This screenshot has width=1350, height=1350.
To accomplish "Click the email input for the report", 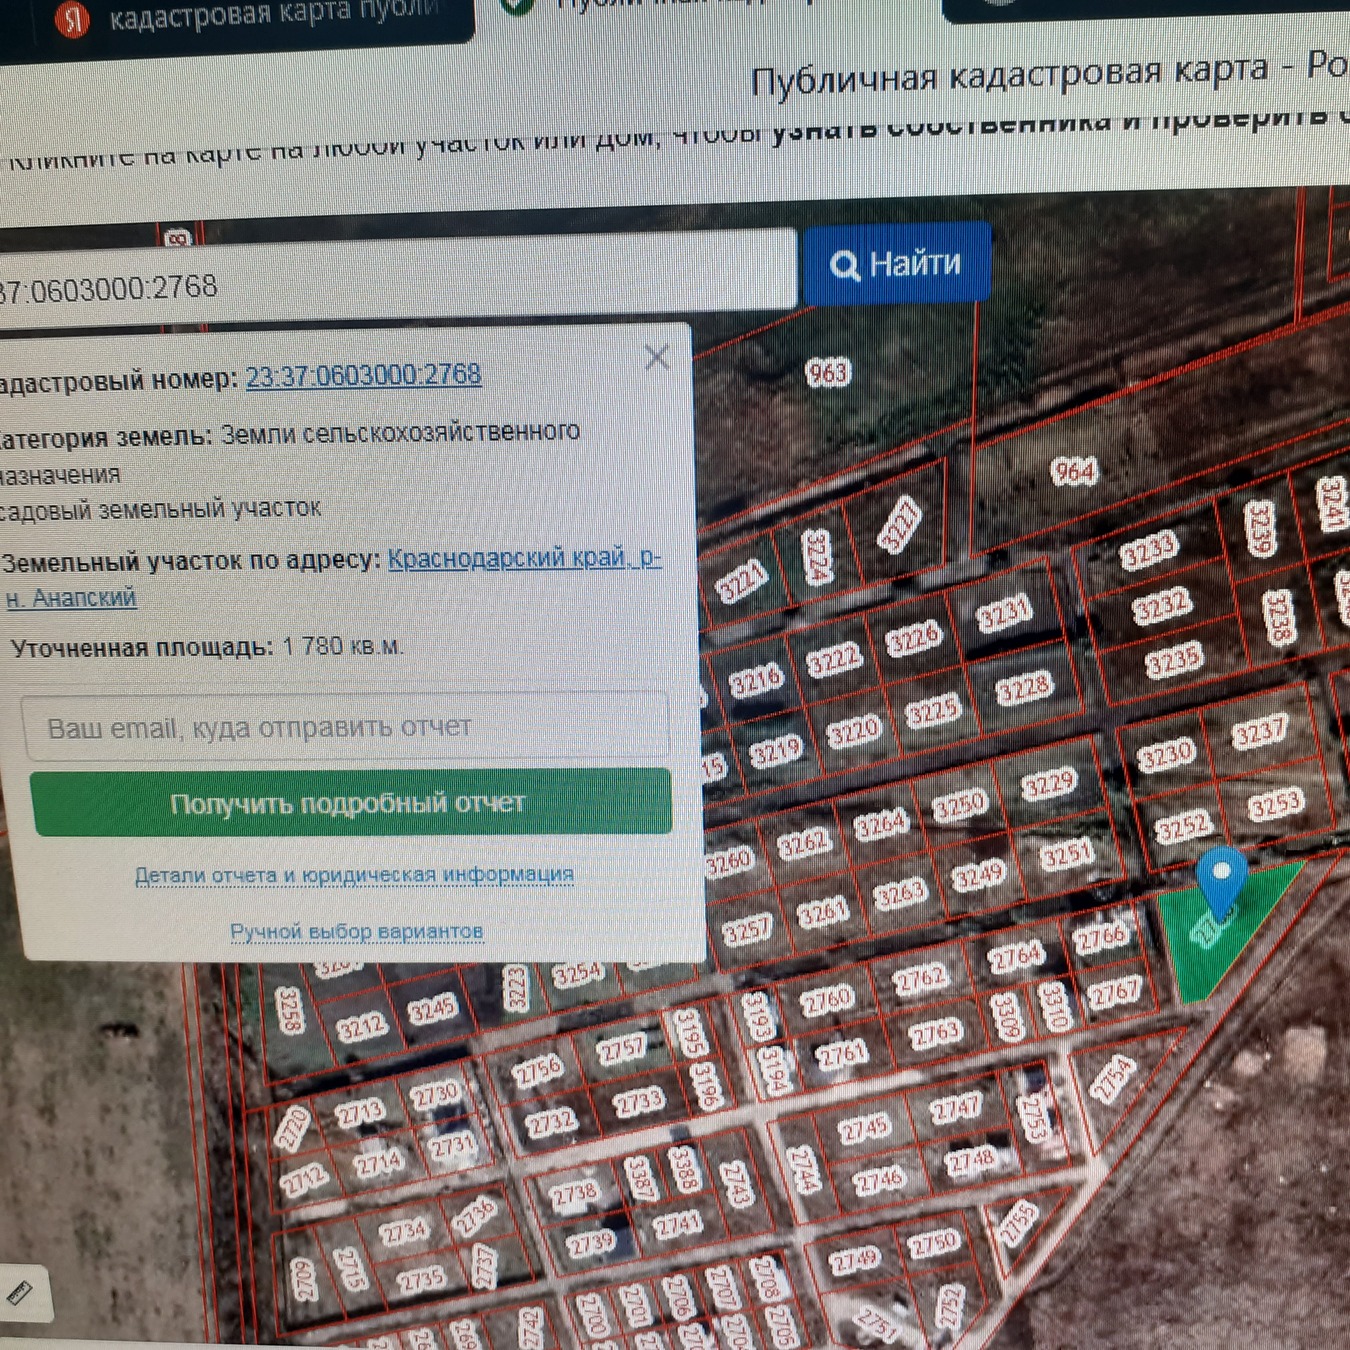I will pyautogui.click(x=345, y=727).
